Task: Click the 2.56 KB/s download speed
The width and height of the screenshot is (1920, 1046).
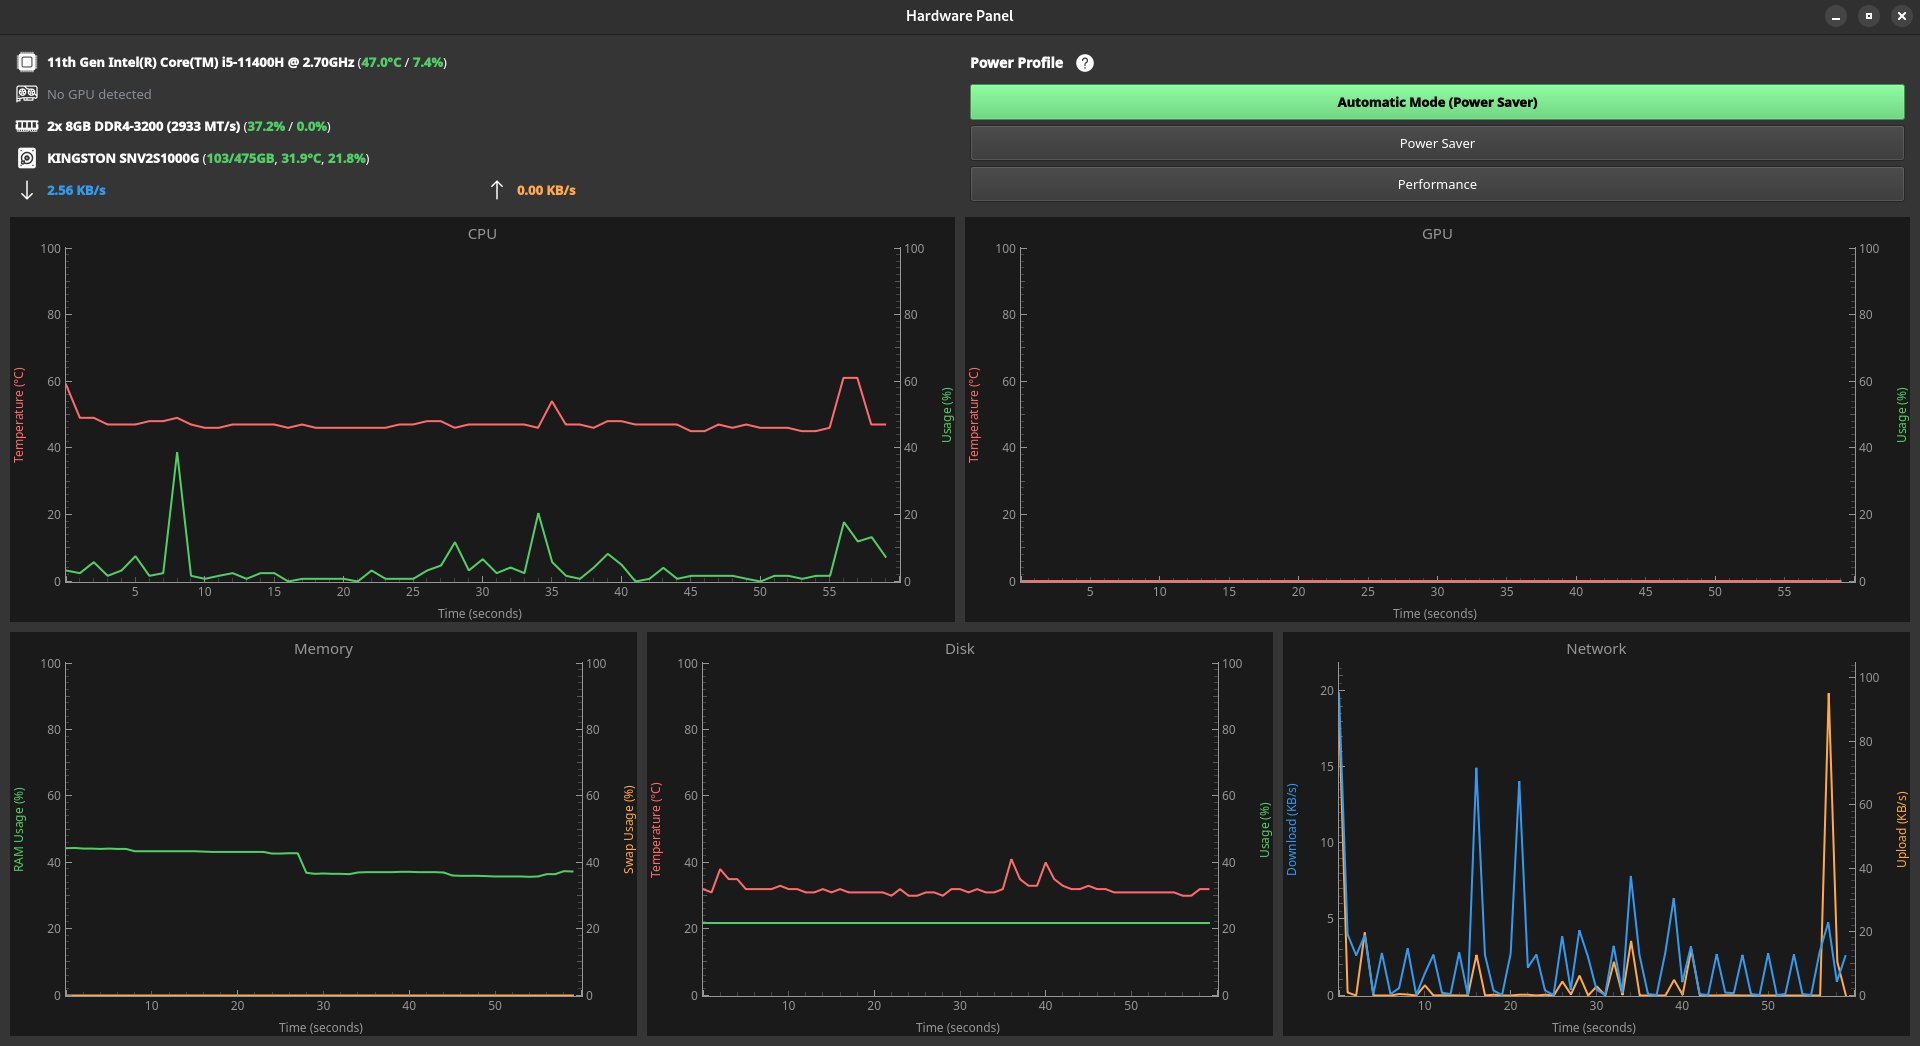Action: coord(76,190)
